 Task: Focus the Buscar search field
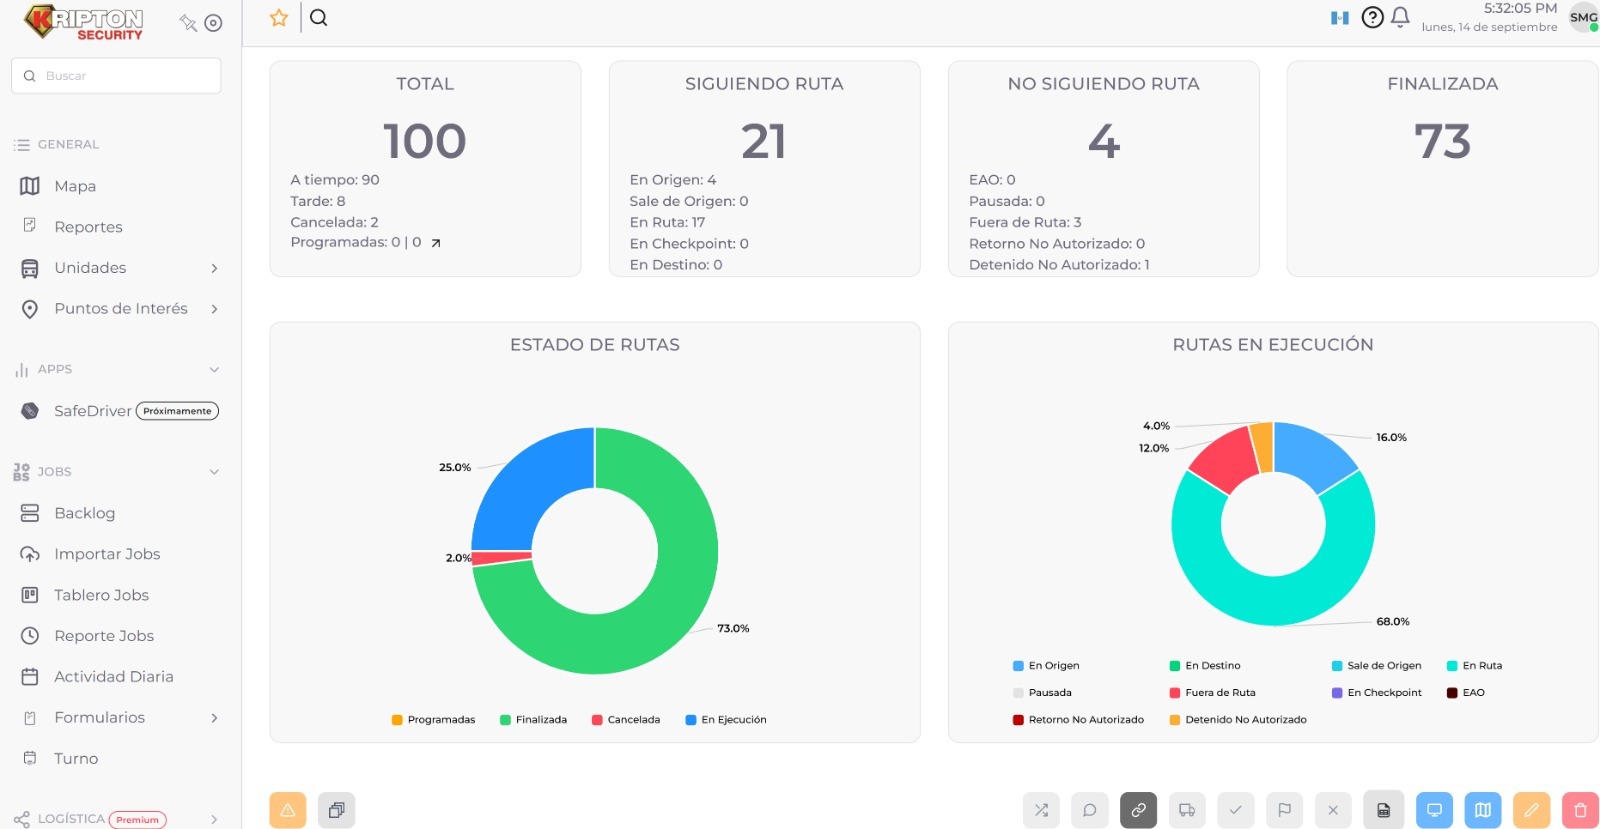(116, 76)
